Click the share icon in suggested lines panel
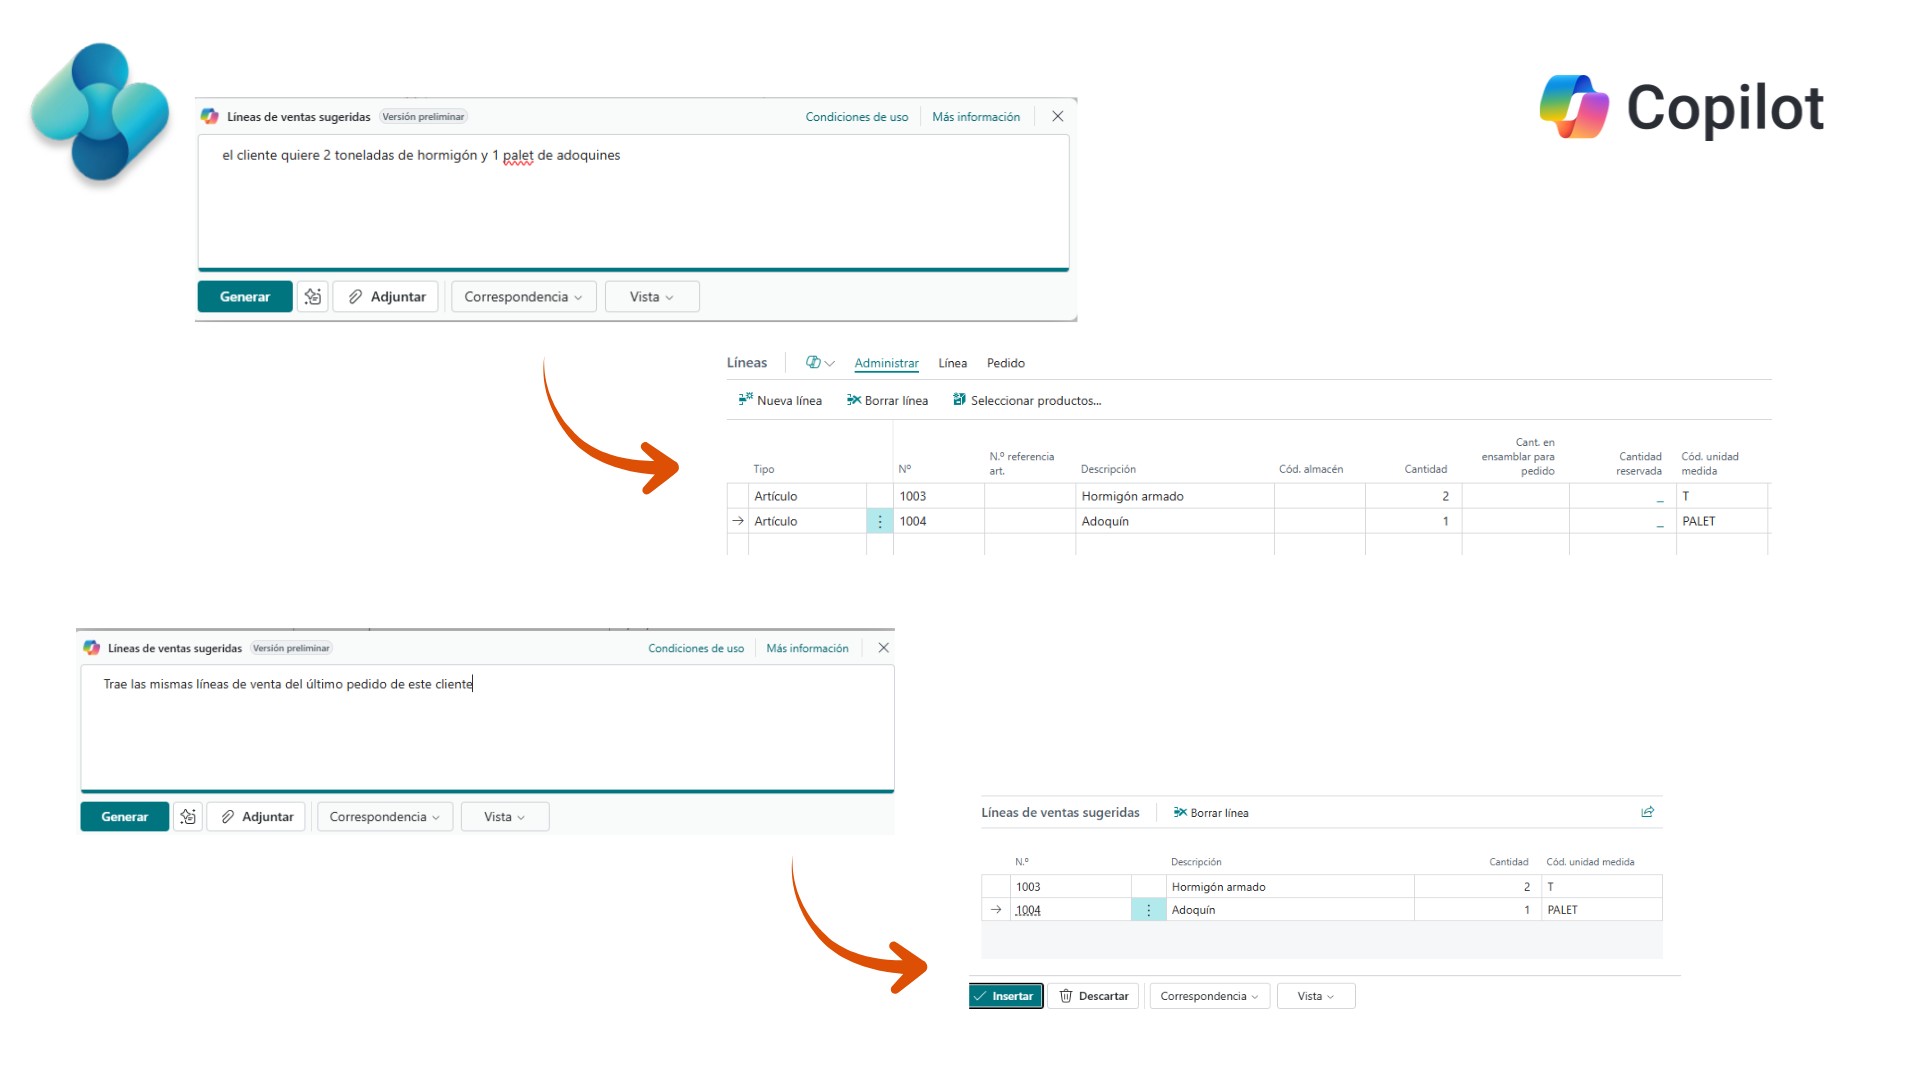The width and height of the screenshot is (1920, 1080). [x=1647, y=812]
